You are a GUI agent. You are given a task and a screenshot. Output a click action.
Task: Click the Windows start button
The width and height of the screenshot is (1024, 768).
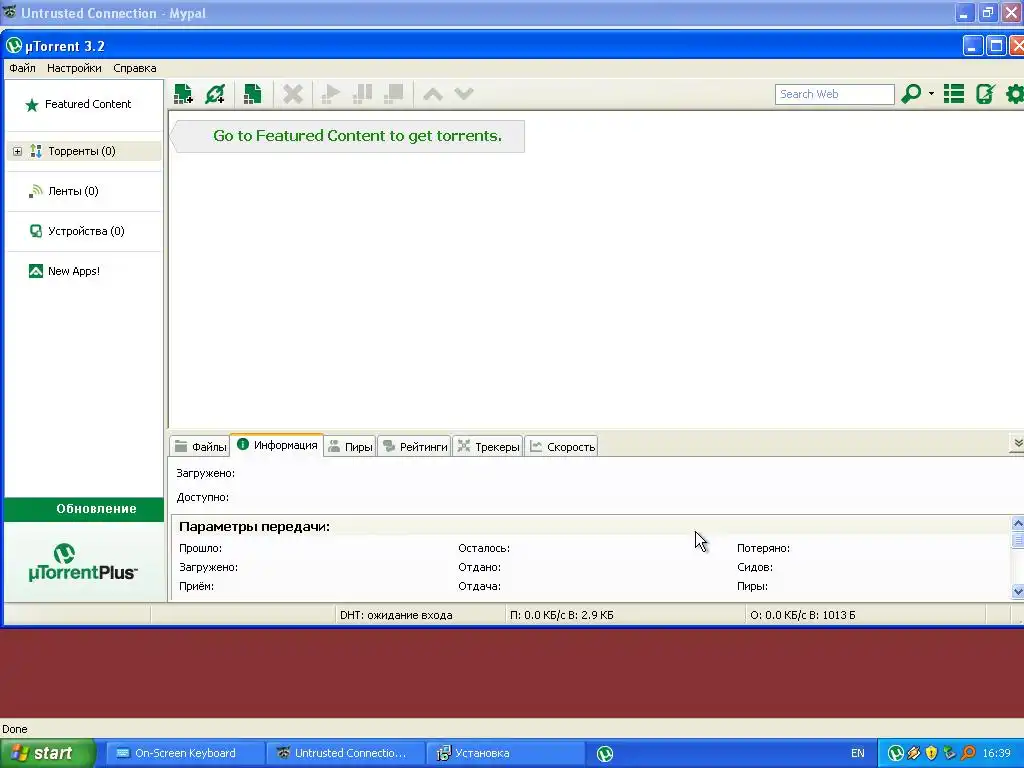coord(47,754)
